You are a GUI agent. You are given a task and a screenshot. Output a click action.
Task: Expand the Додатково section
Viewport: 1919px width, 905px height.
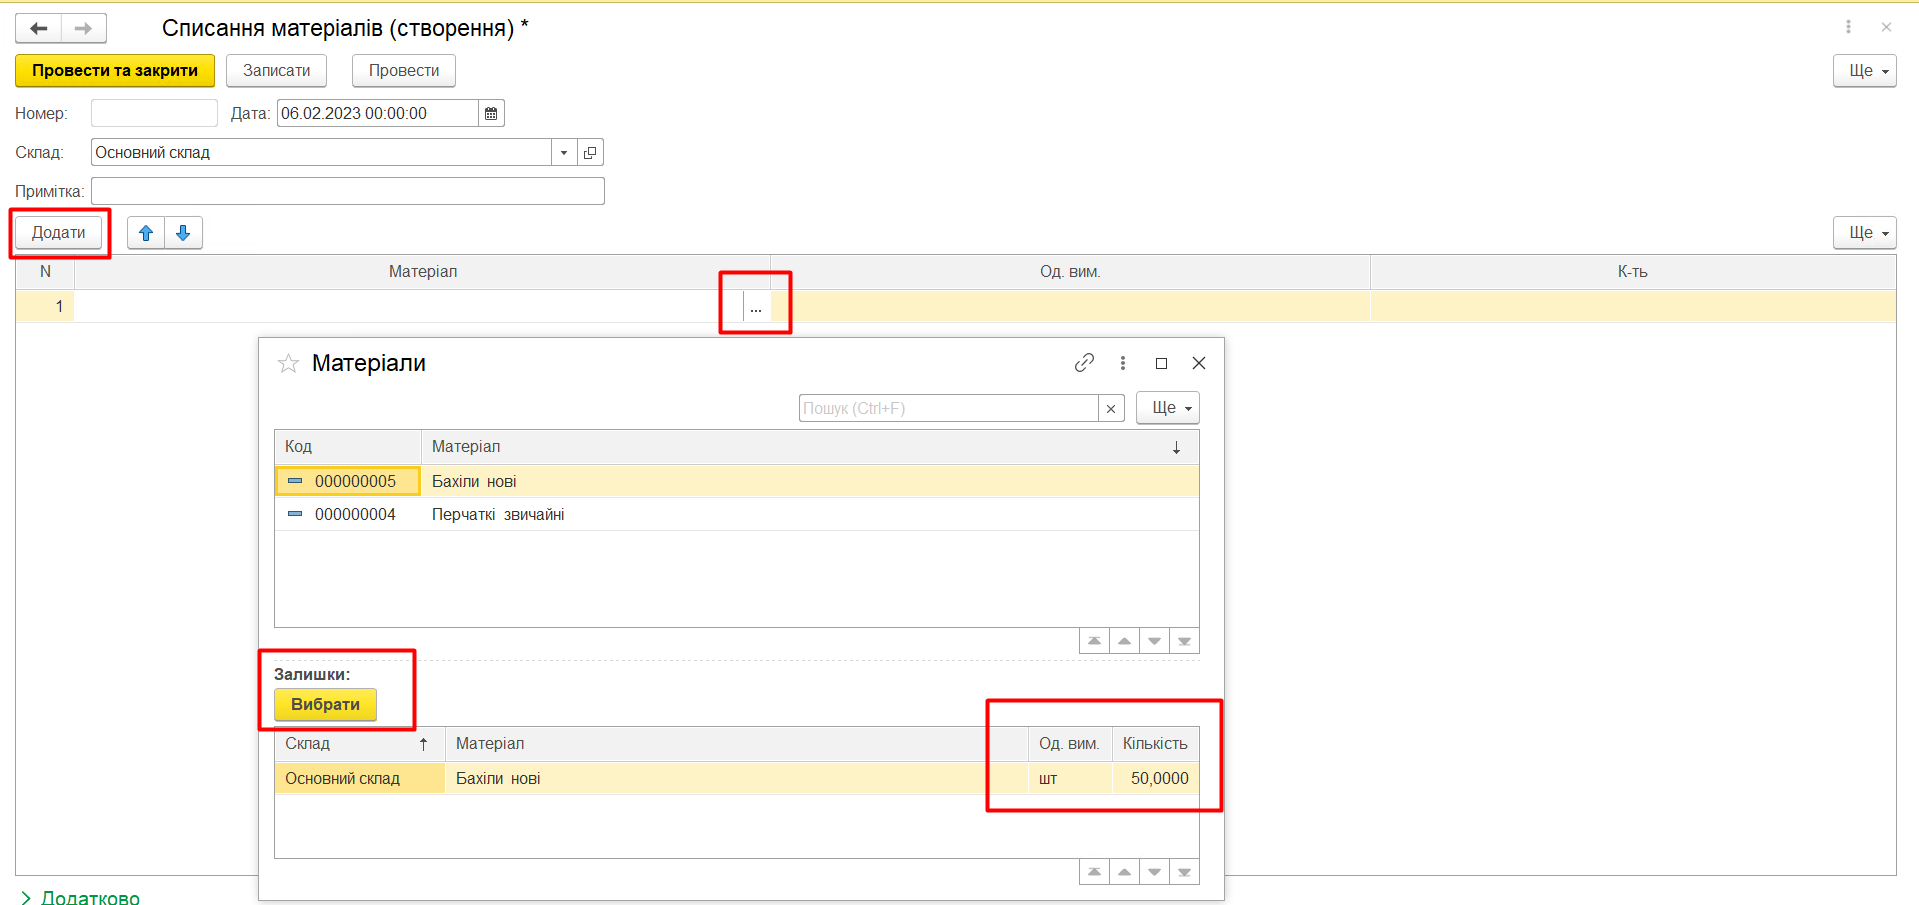coord(80,897)
